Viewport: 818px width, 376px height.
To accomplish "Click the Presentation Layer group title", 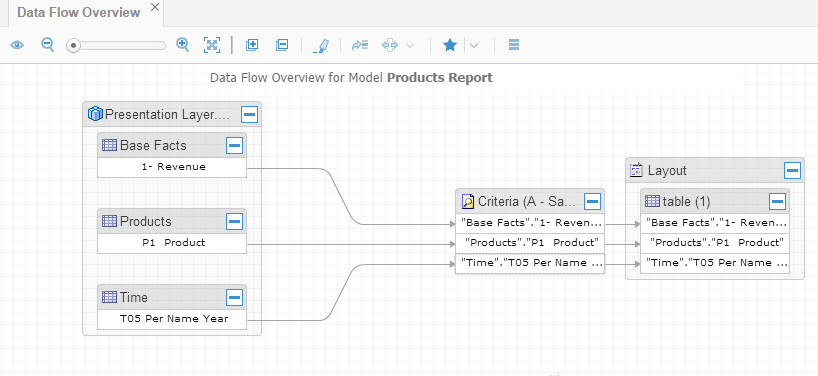I will point(167,115).
